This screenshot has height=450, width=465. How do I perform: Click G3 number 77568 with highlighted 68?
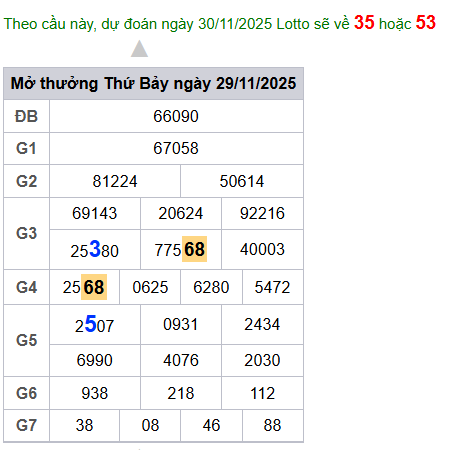point(181,249)
